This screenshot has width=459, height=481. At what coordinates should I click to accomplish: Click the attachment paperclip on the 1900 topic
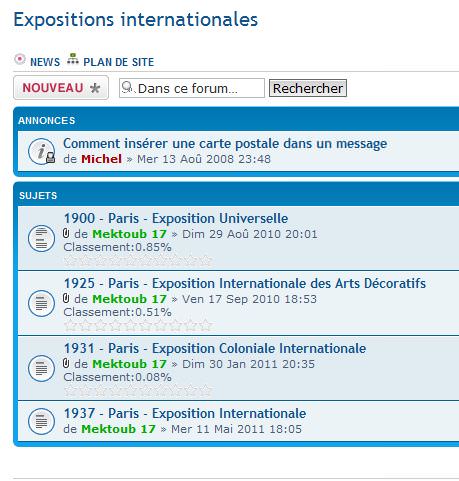[x=66, y=233]
